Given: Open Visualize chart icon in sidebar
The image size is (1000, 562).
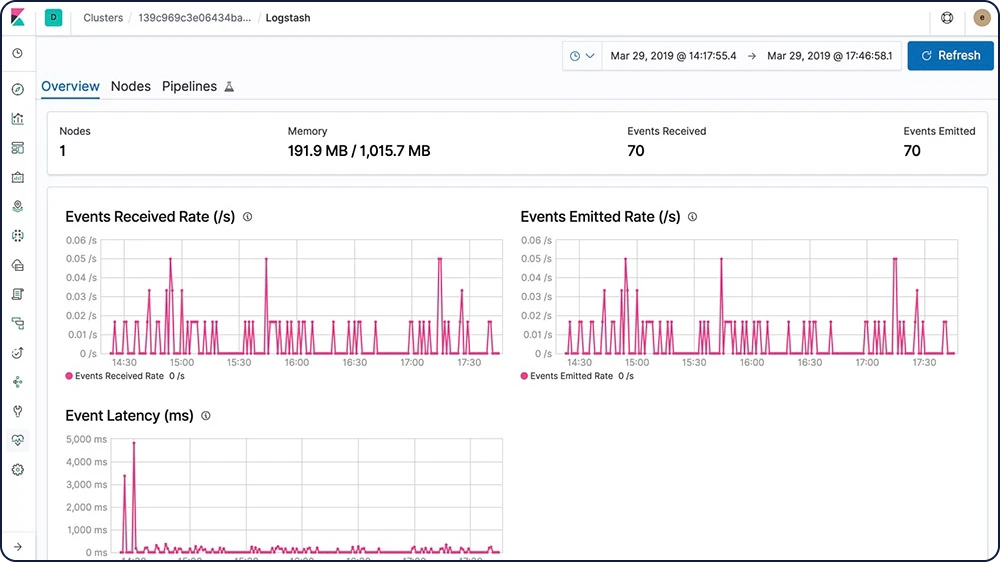Looking at the screenshot, I should tap(18, 119).
